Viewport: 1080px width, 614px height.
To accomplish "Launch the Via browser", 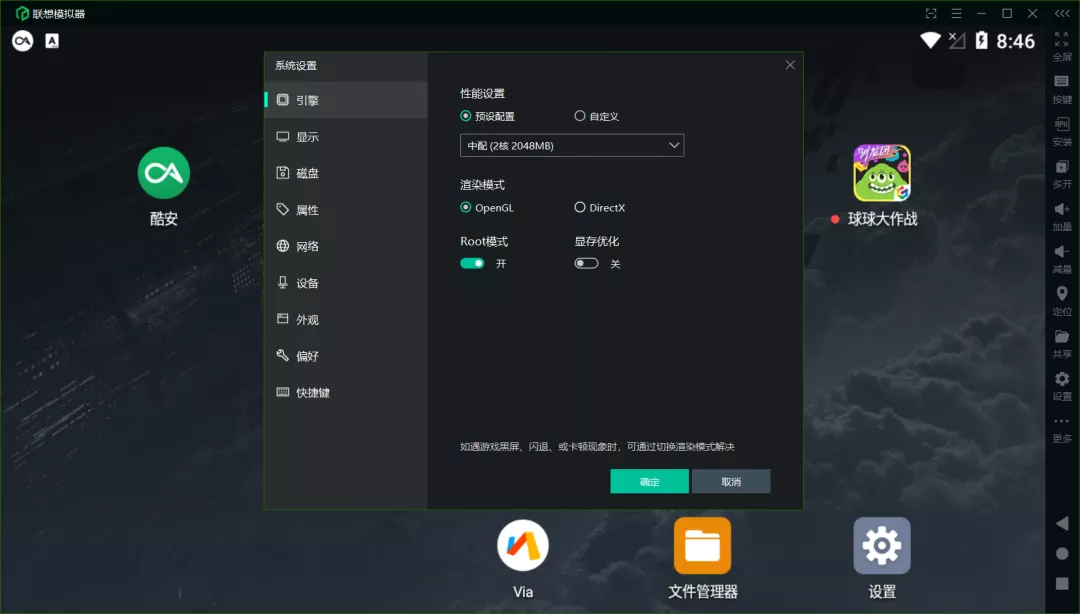I will click(522, 545).
